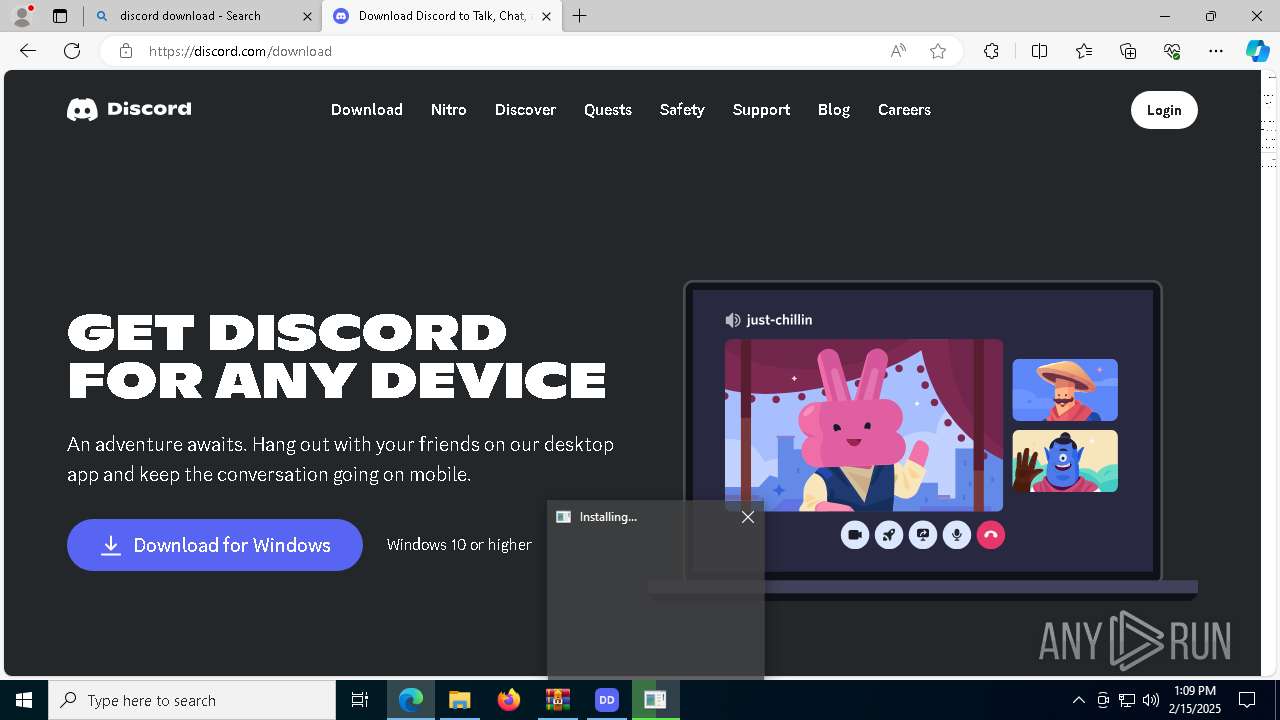Open a new browser tab
1280x720 pixels.
click(x=580, y=16)
